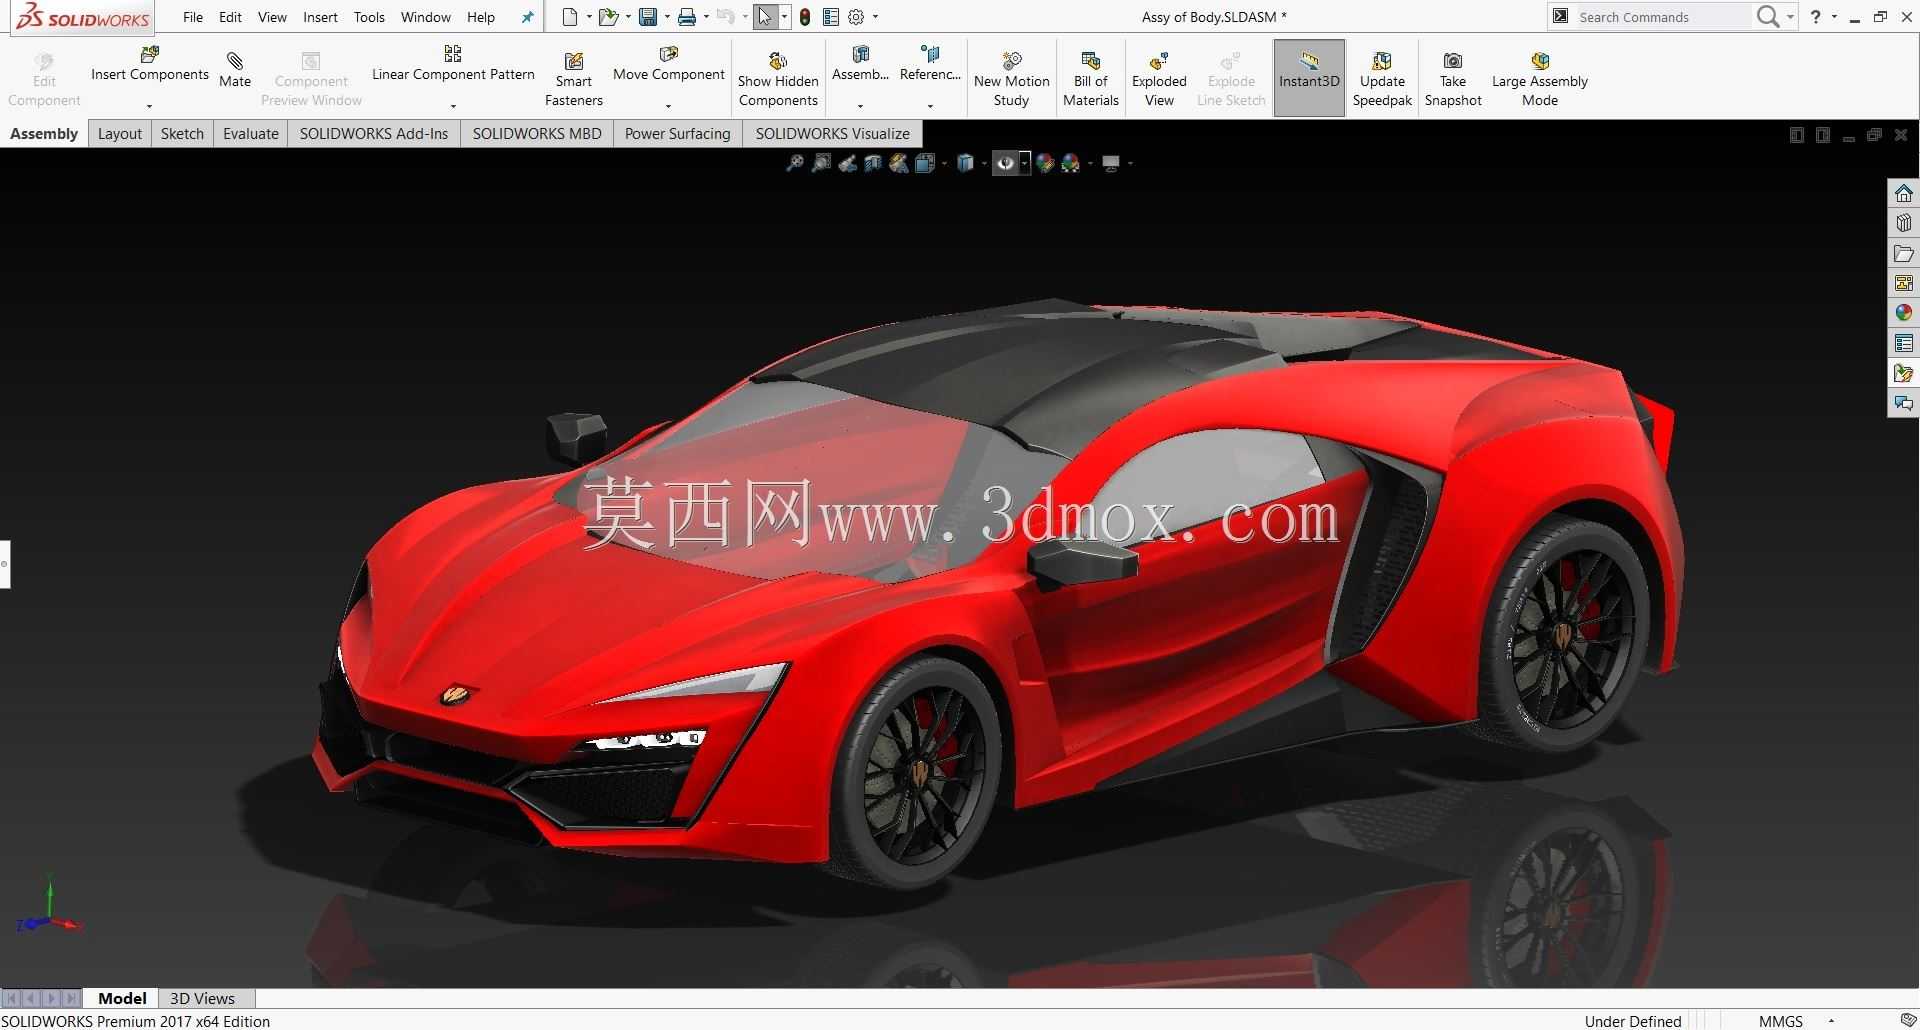The width and height of the screenshot is (1920, 1030).
Task: Click the Rebuild traffic light icon
Action: 805,17
